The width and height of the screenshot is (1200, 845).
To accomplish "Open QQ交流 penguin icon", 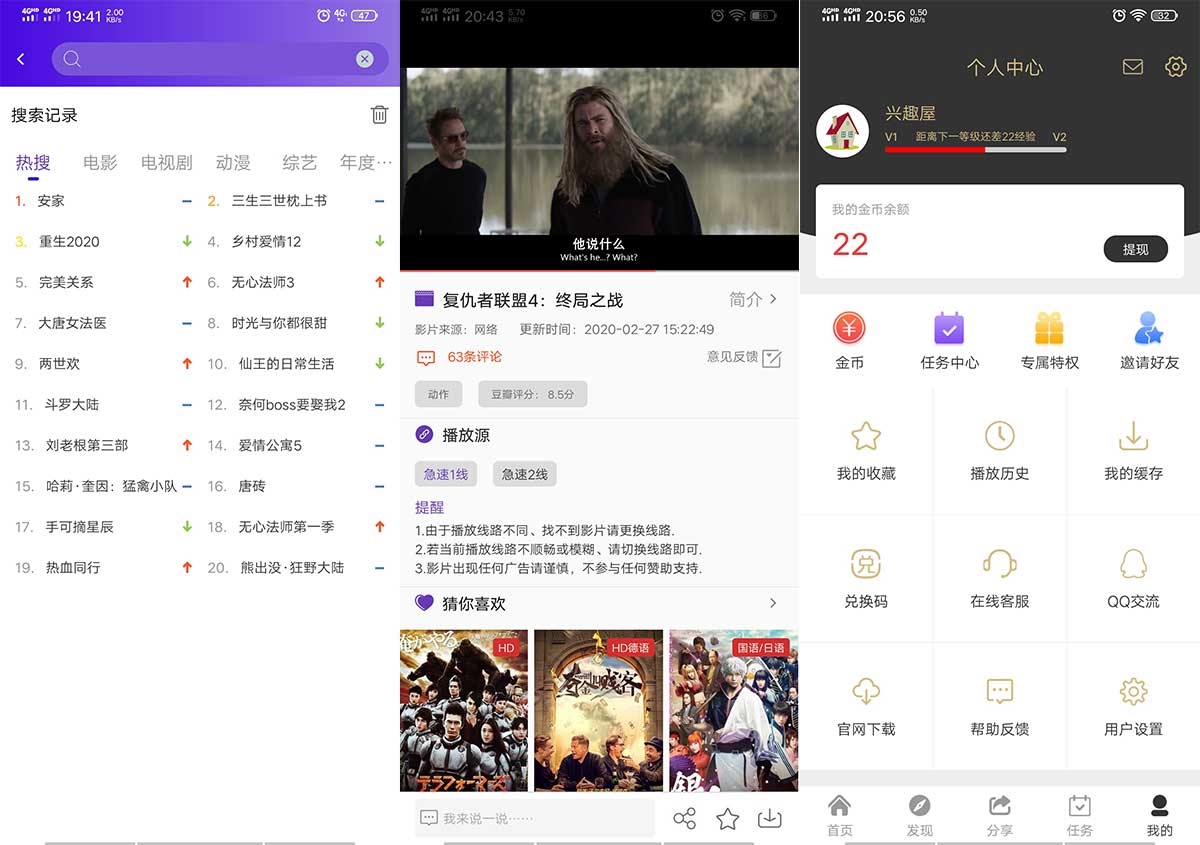I will (1133, 564).
